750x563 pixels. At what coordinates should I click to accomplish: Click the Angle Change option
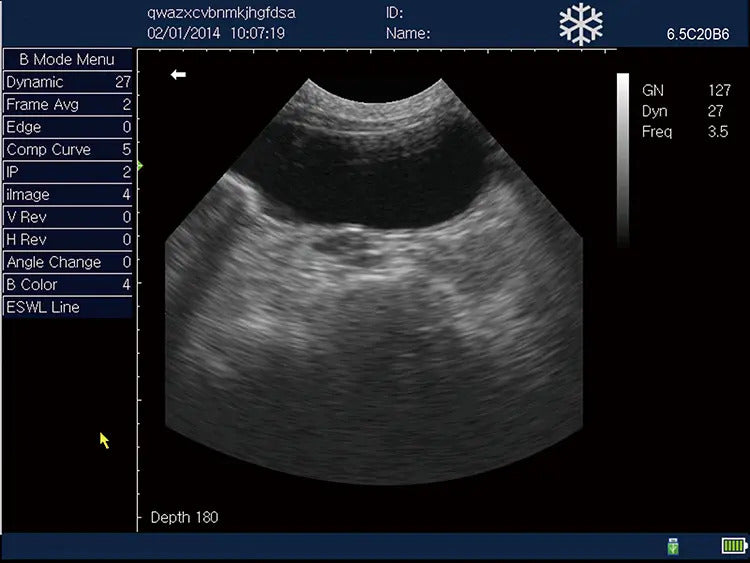click(x=68, y=262)
